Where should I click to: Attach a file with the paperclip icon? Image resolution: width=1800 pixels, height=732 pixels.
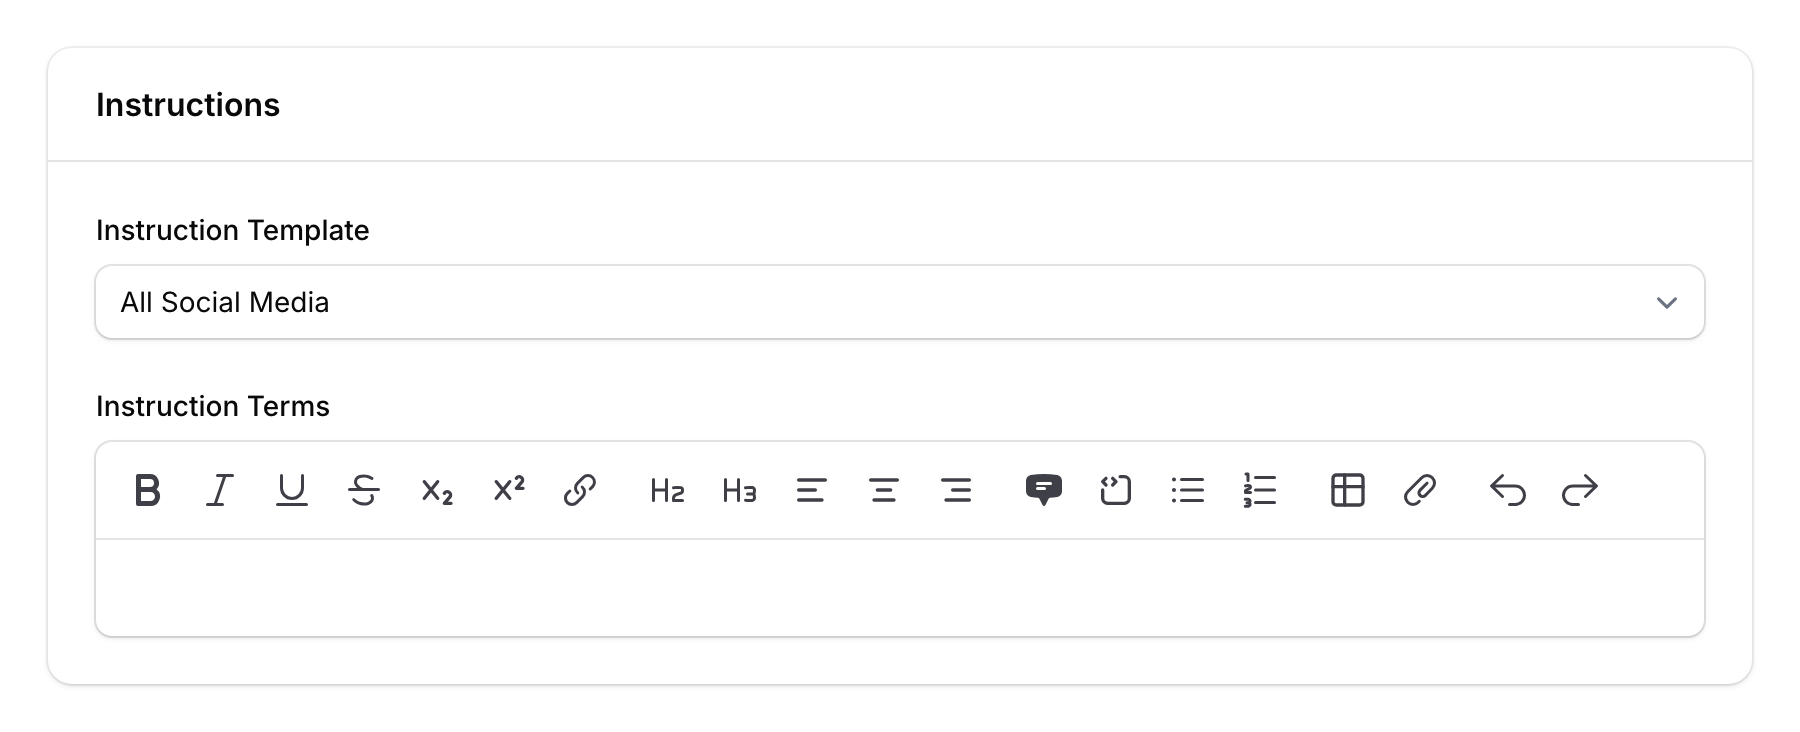(x=1420, y=490)
